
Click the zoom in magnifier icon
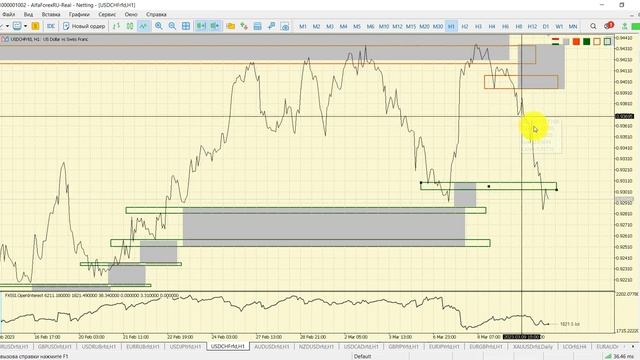click(x=159, y=26)
